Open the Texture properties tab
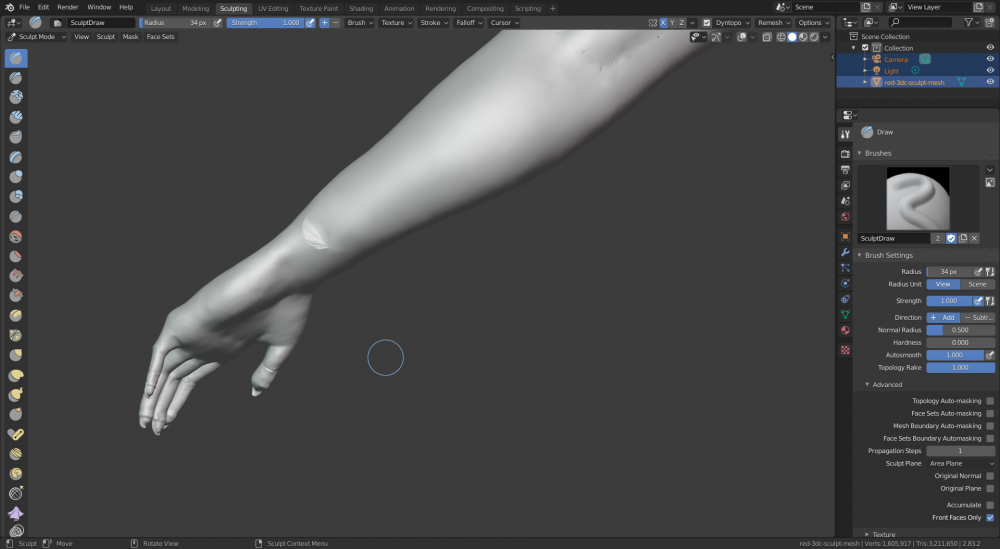This screenshot has height=549, width=1000. (x=845, y=350)
